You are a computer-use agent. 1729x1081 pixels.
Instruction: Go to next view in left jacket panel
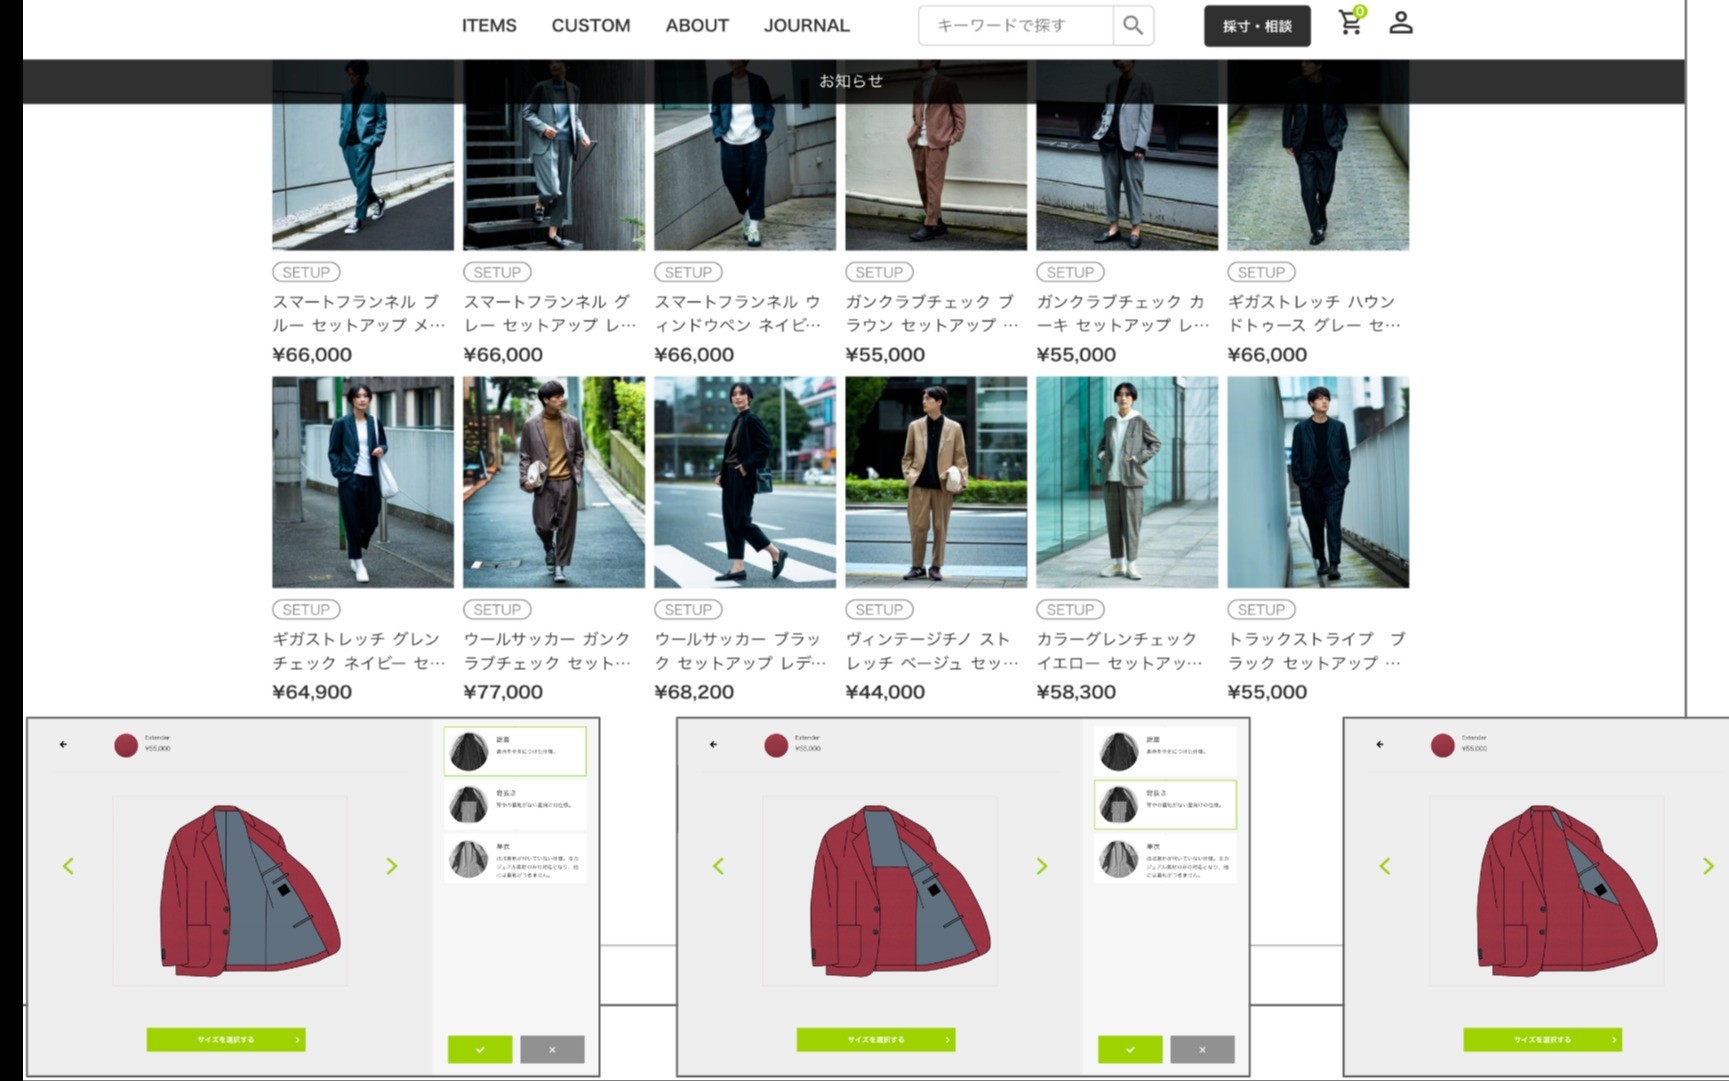pyautogui.click(x=392, y=866)
